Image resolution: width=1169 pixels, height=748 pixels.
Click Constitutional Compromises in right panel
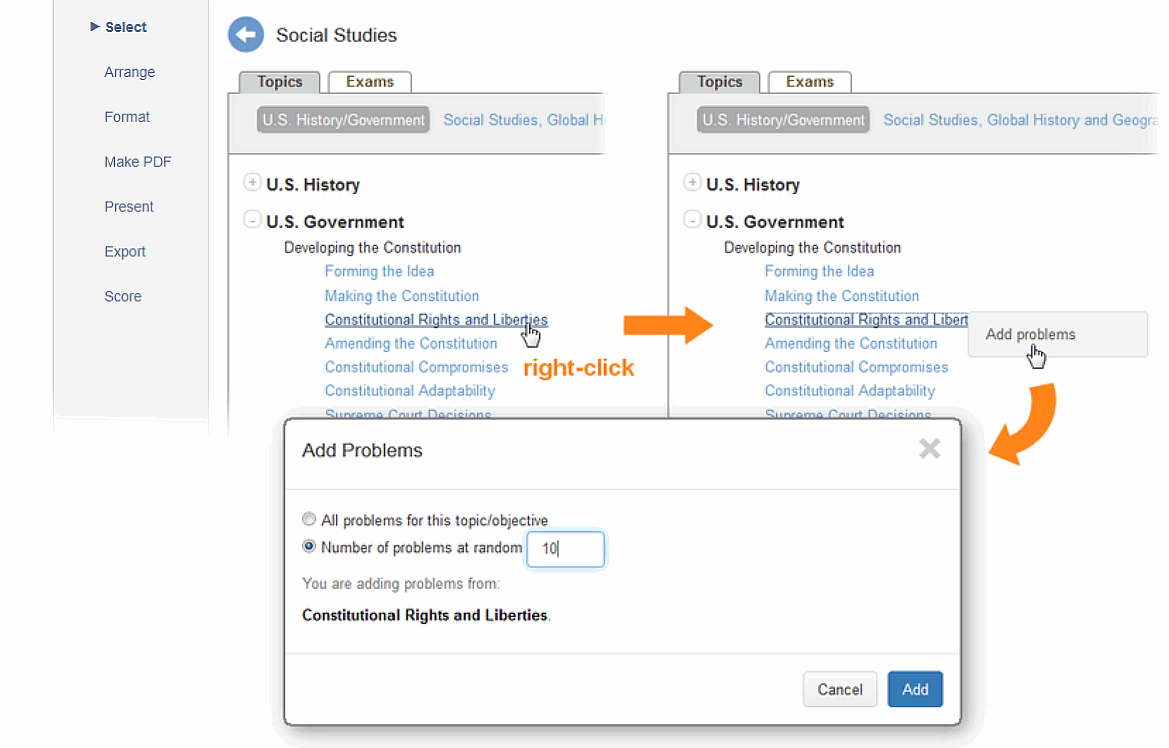[x=856, y=367]
